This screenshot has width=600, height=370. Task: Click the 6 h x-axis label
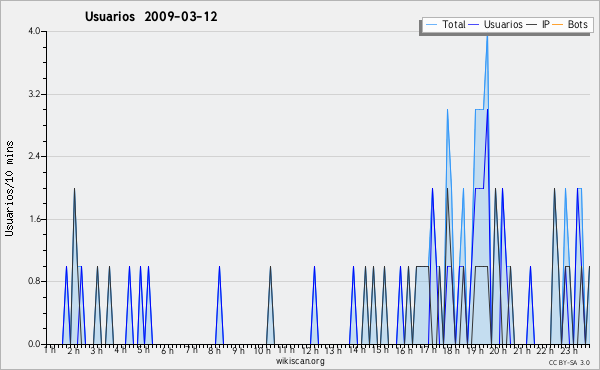167,350
